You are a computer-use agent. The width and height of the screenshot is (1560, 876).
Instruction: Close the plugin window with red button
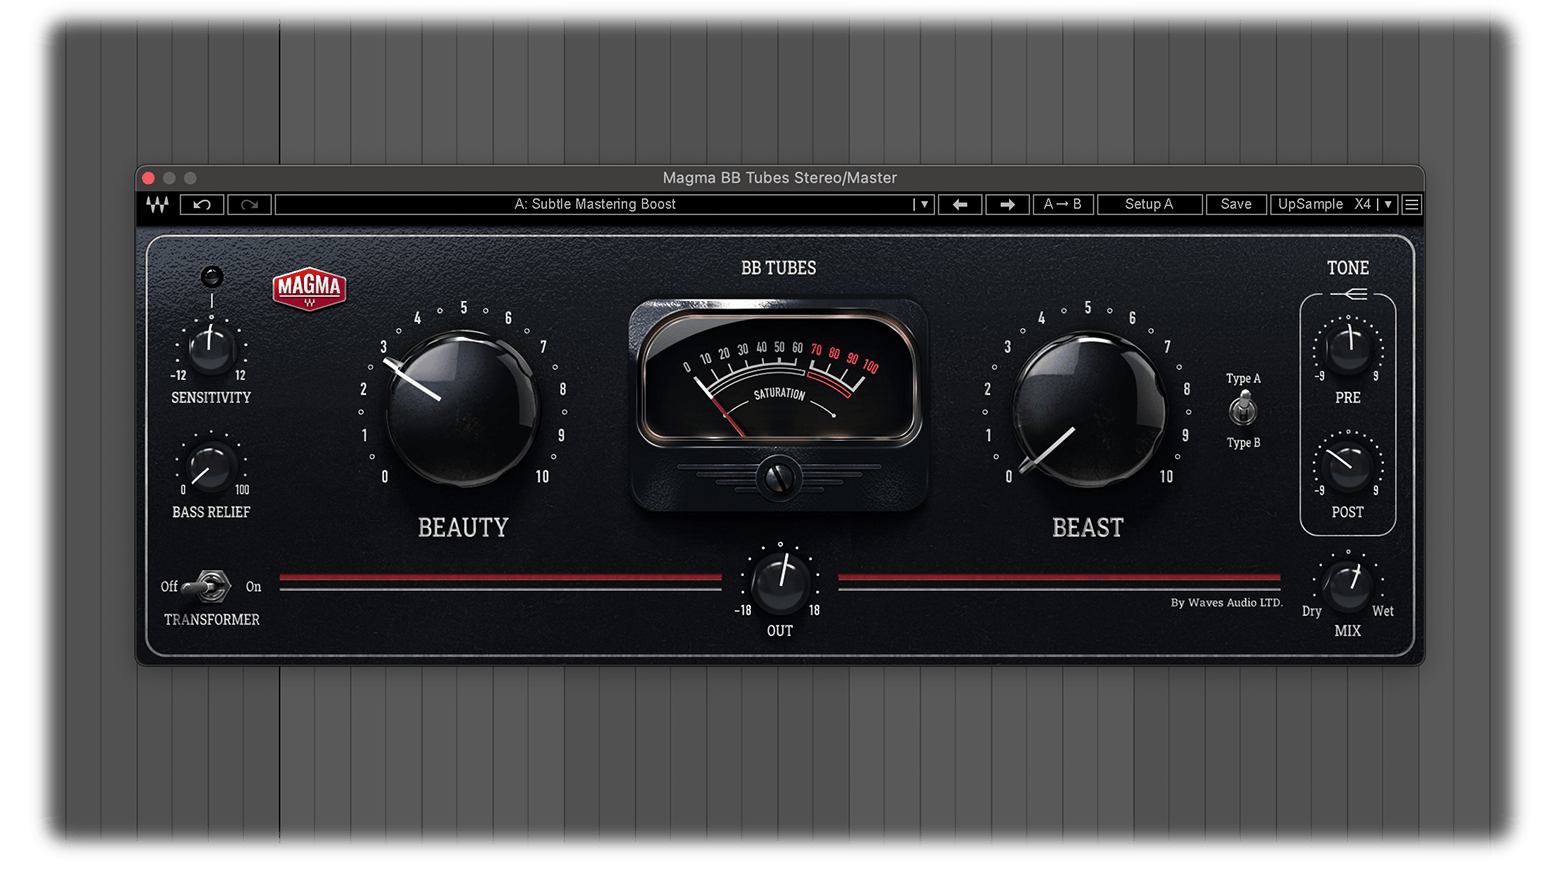tap(149, 178)
